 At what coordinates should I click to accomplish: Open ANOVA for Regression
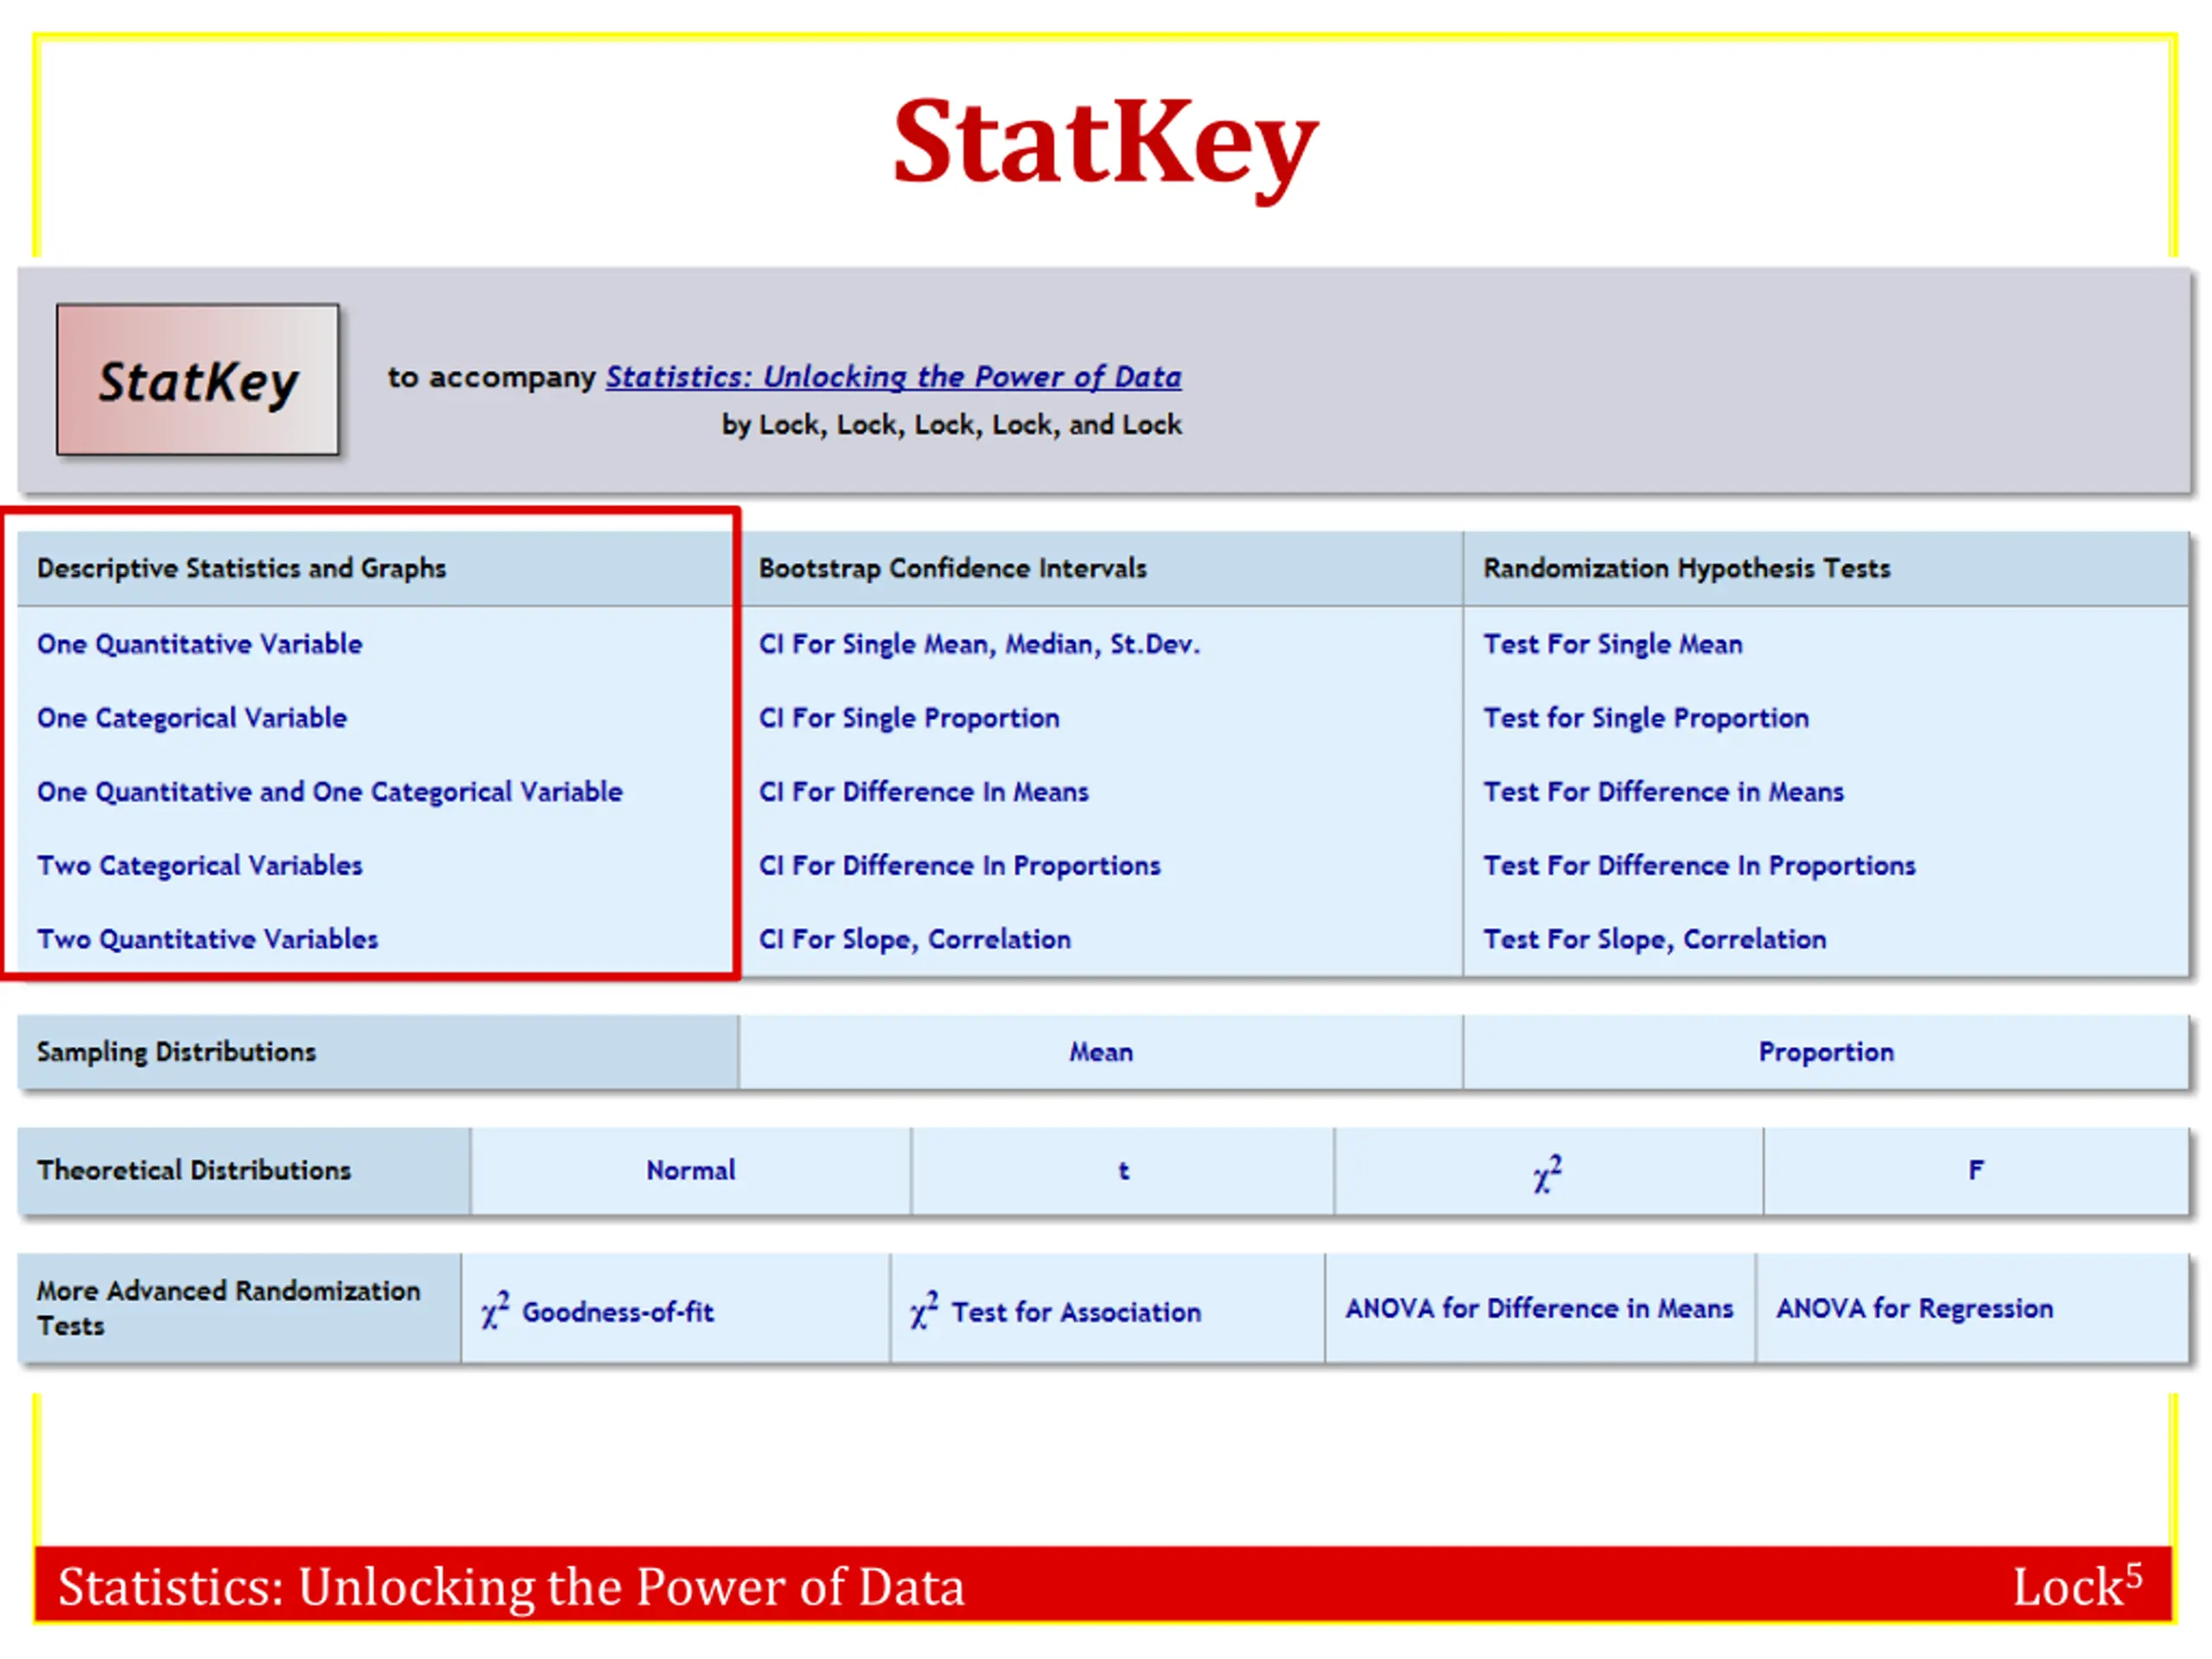pyautogui.click(x=1913, y=1309)
